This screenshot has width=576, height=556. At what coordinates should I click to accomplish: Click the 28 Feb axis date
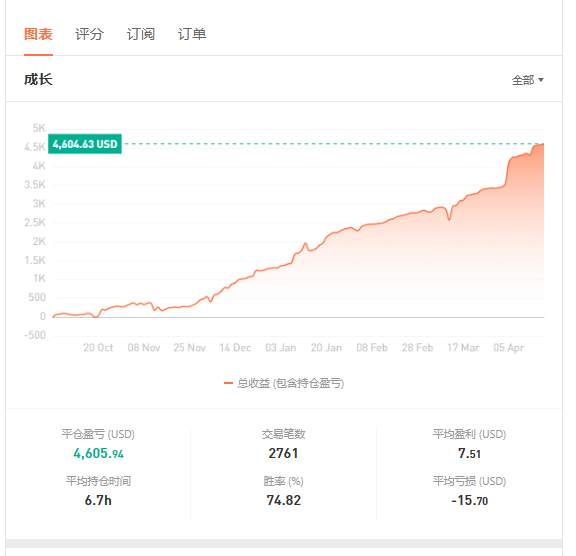[418, 347]
